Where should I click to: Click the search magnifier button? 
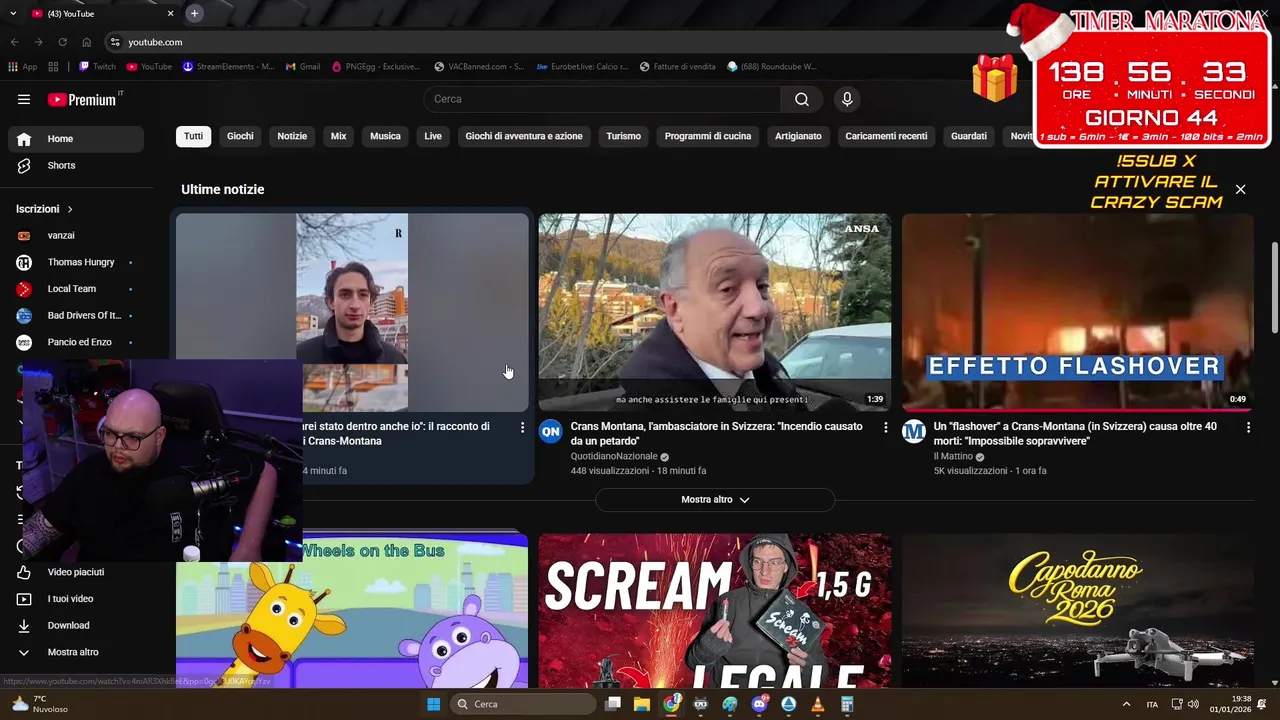[x=802, y=99]
